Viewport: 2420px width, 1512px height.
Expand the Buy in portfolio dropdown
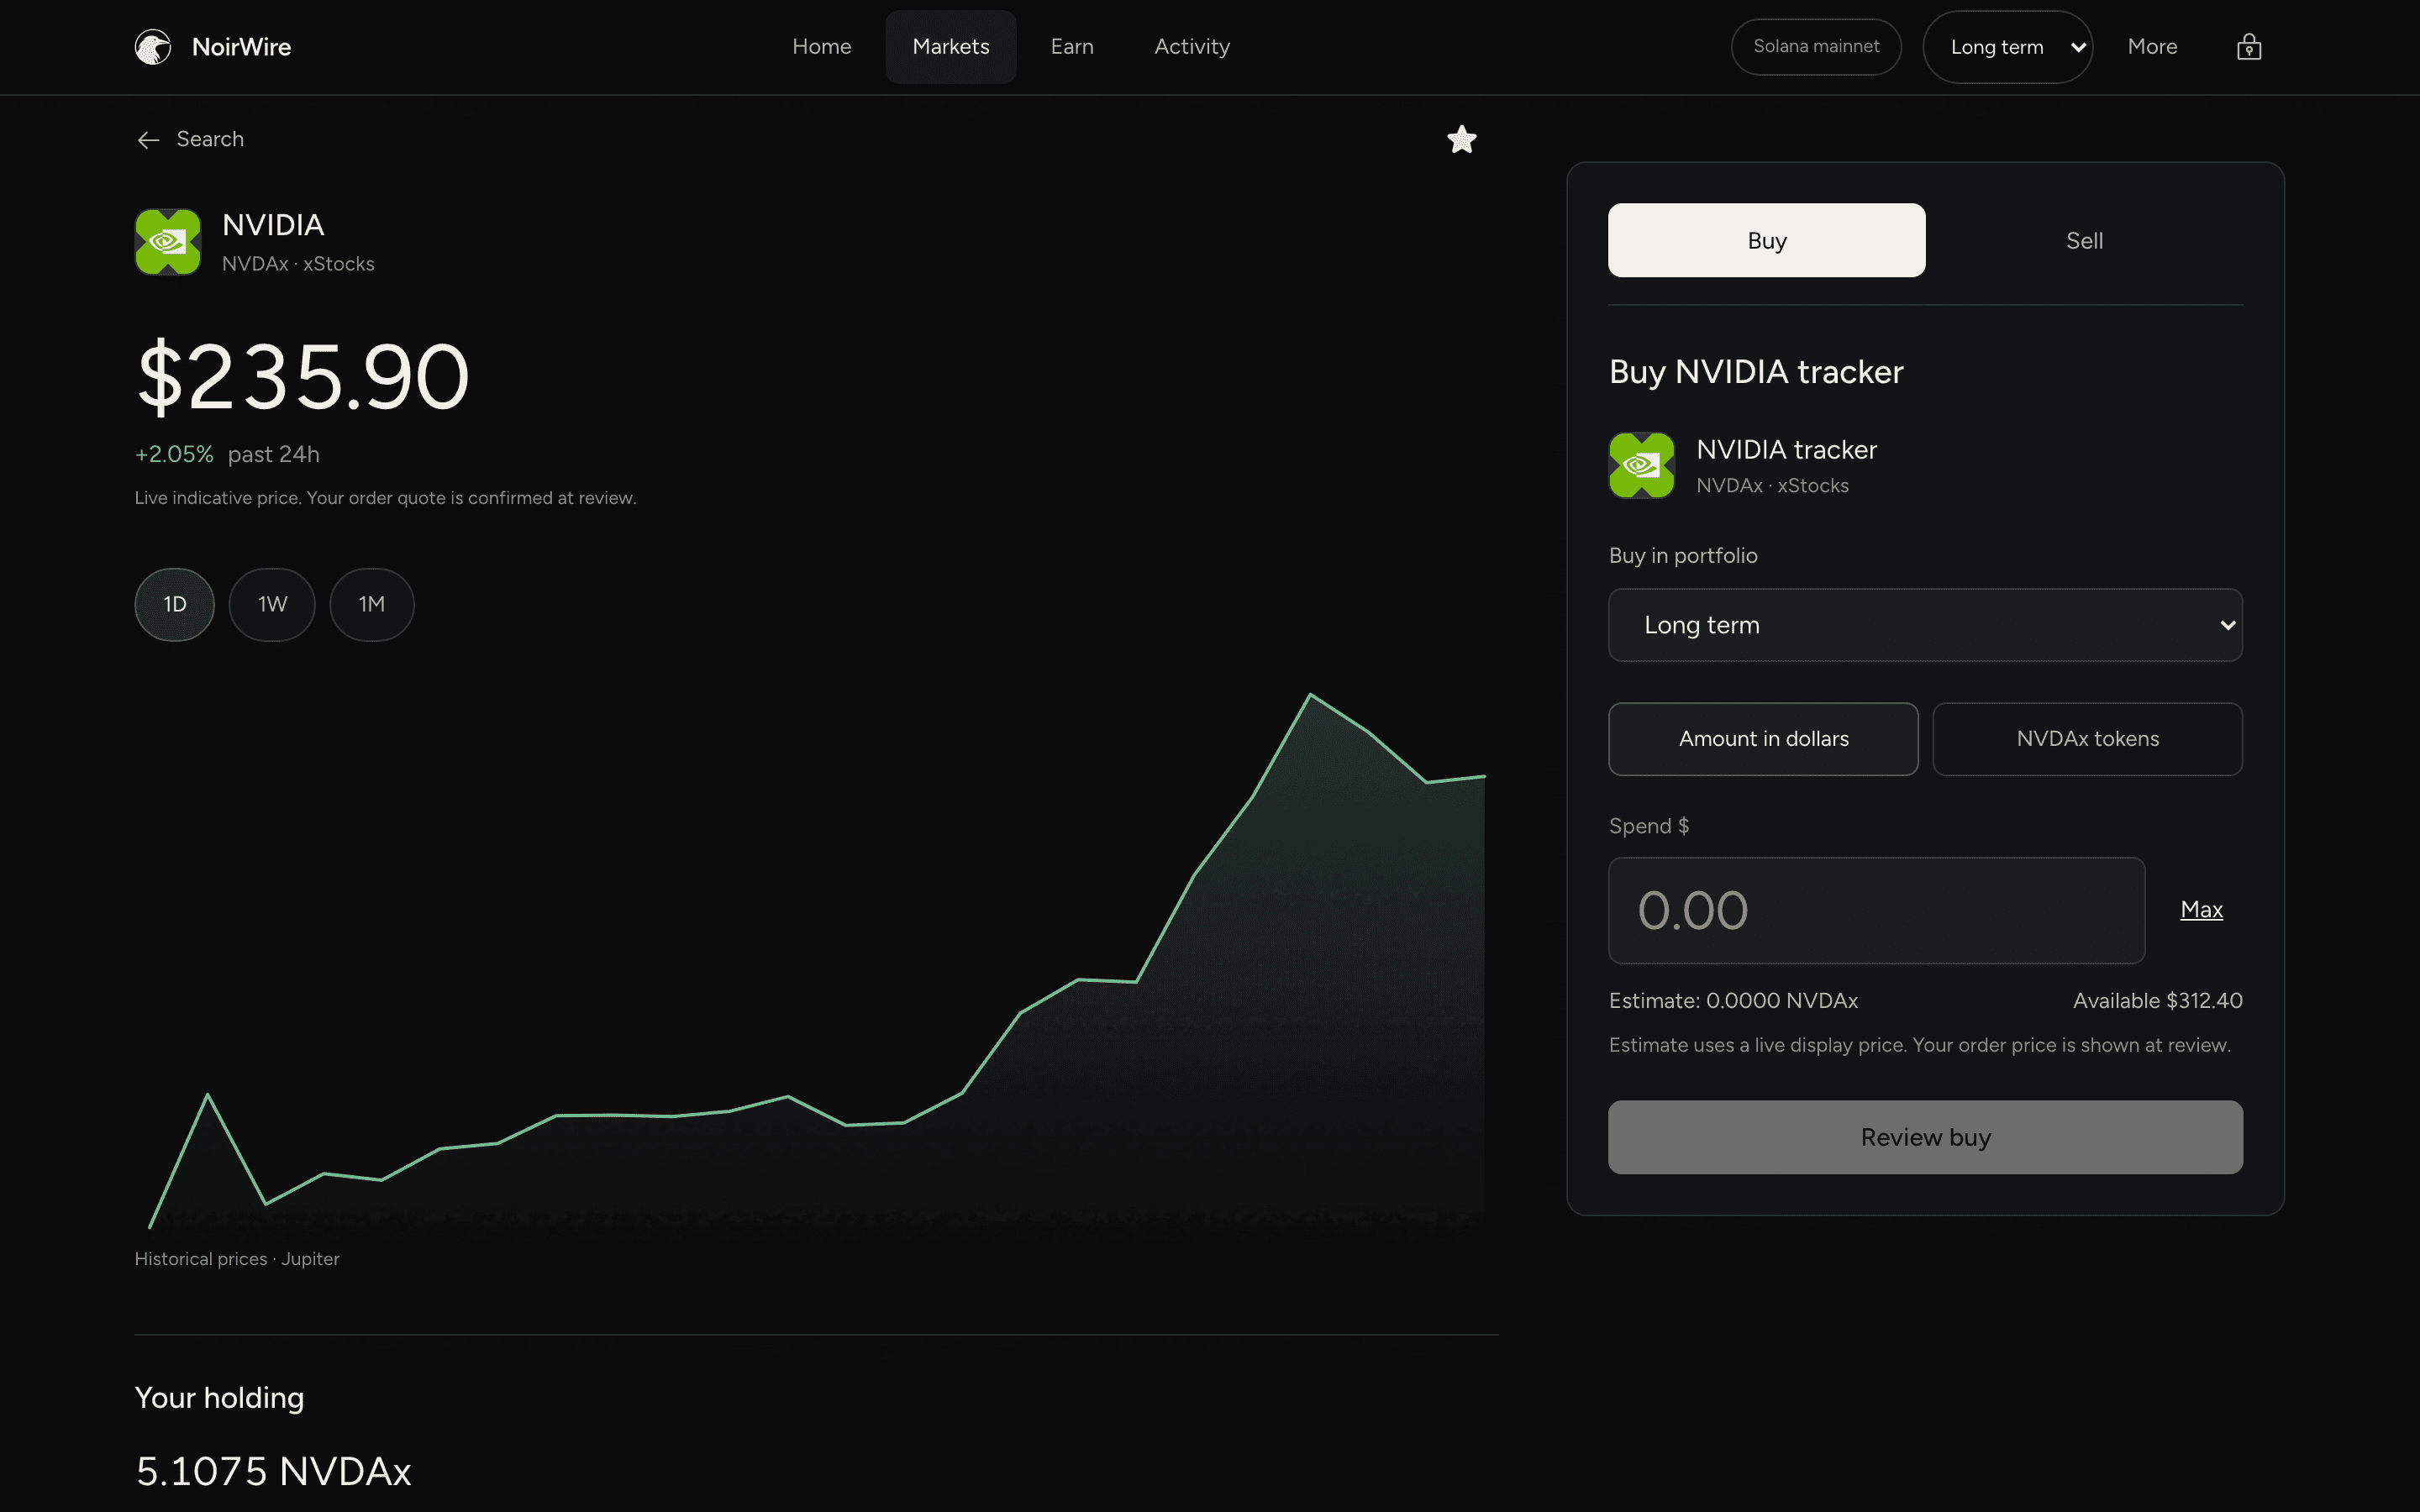(1925, 625)
